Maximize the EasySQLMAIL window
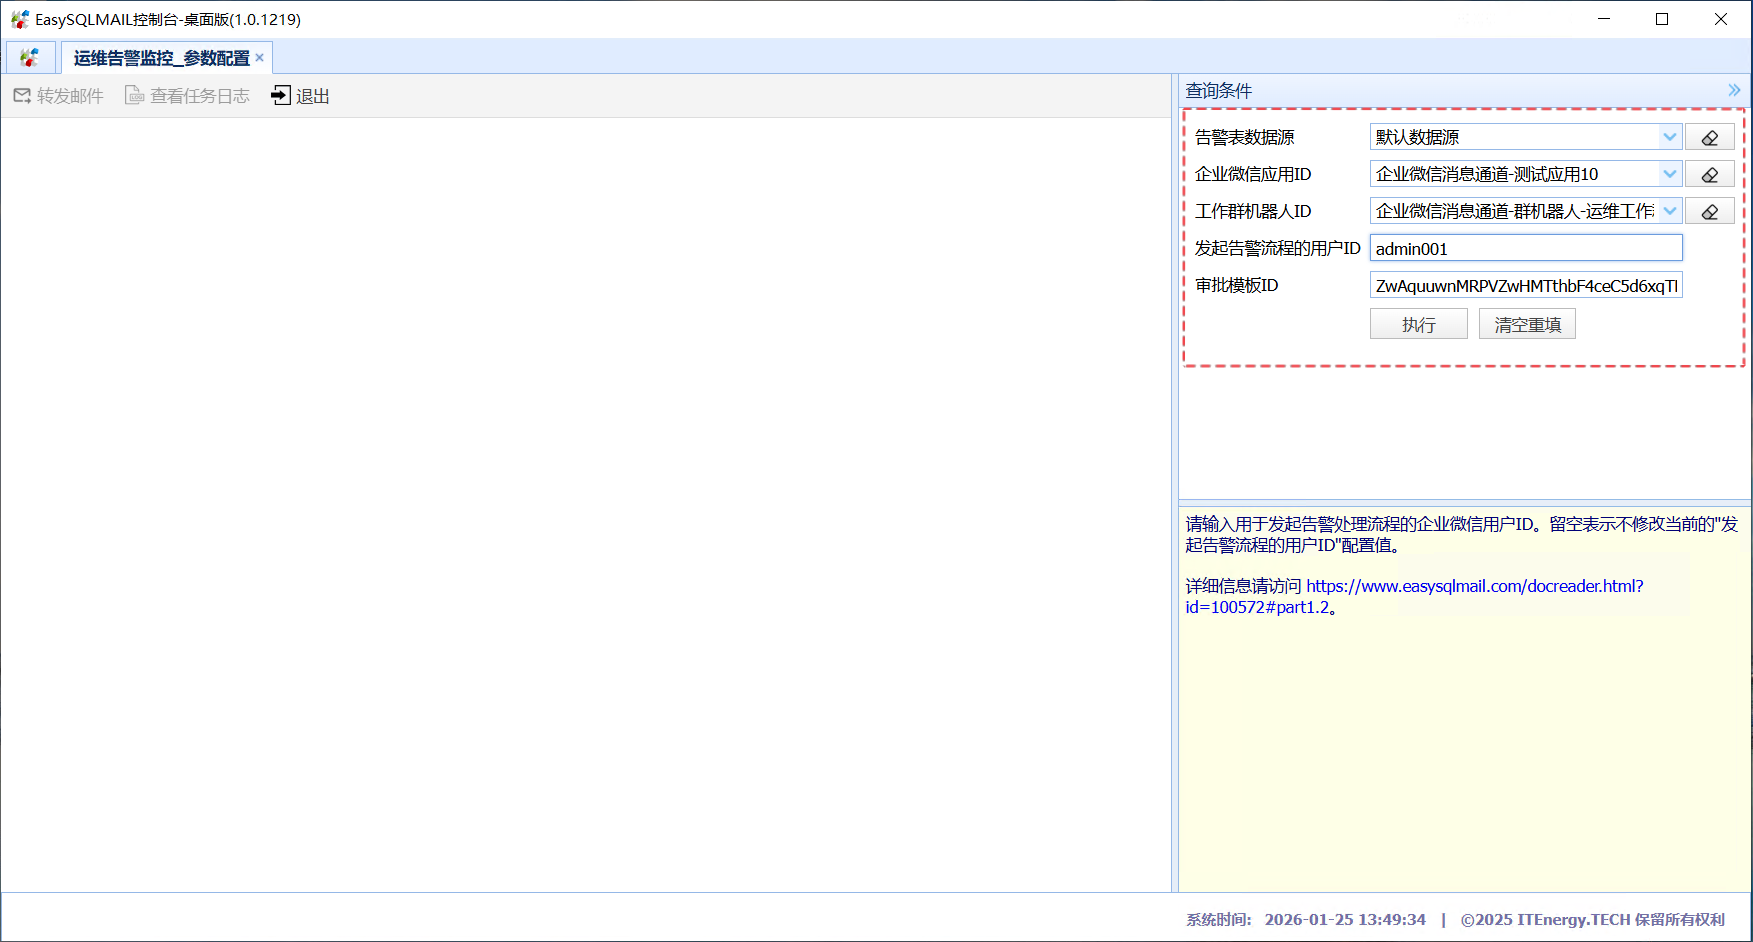Image resolution: width=1753 pixels, height=942 pixels. 1662,19
